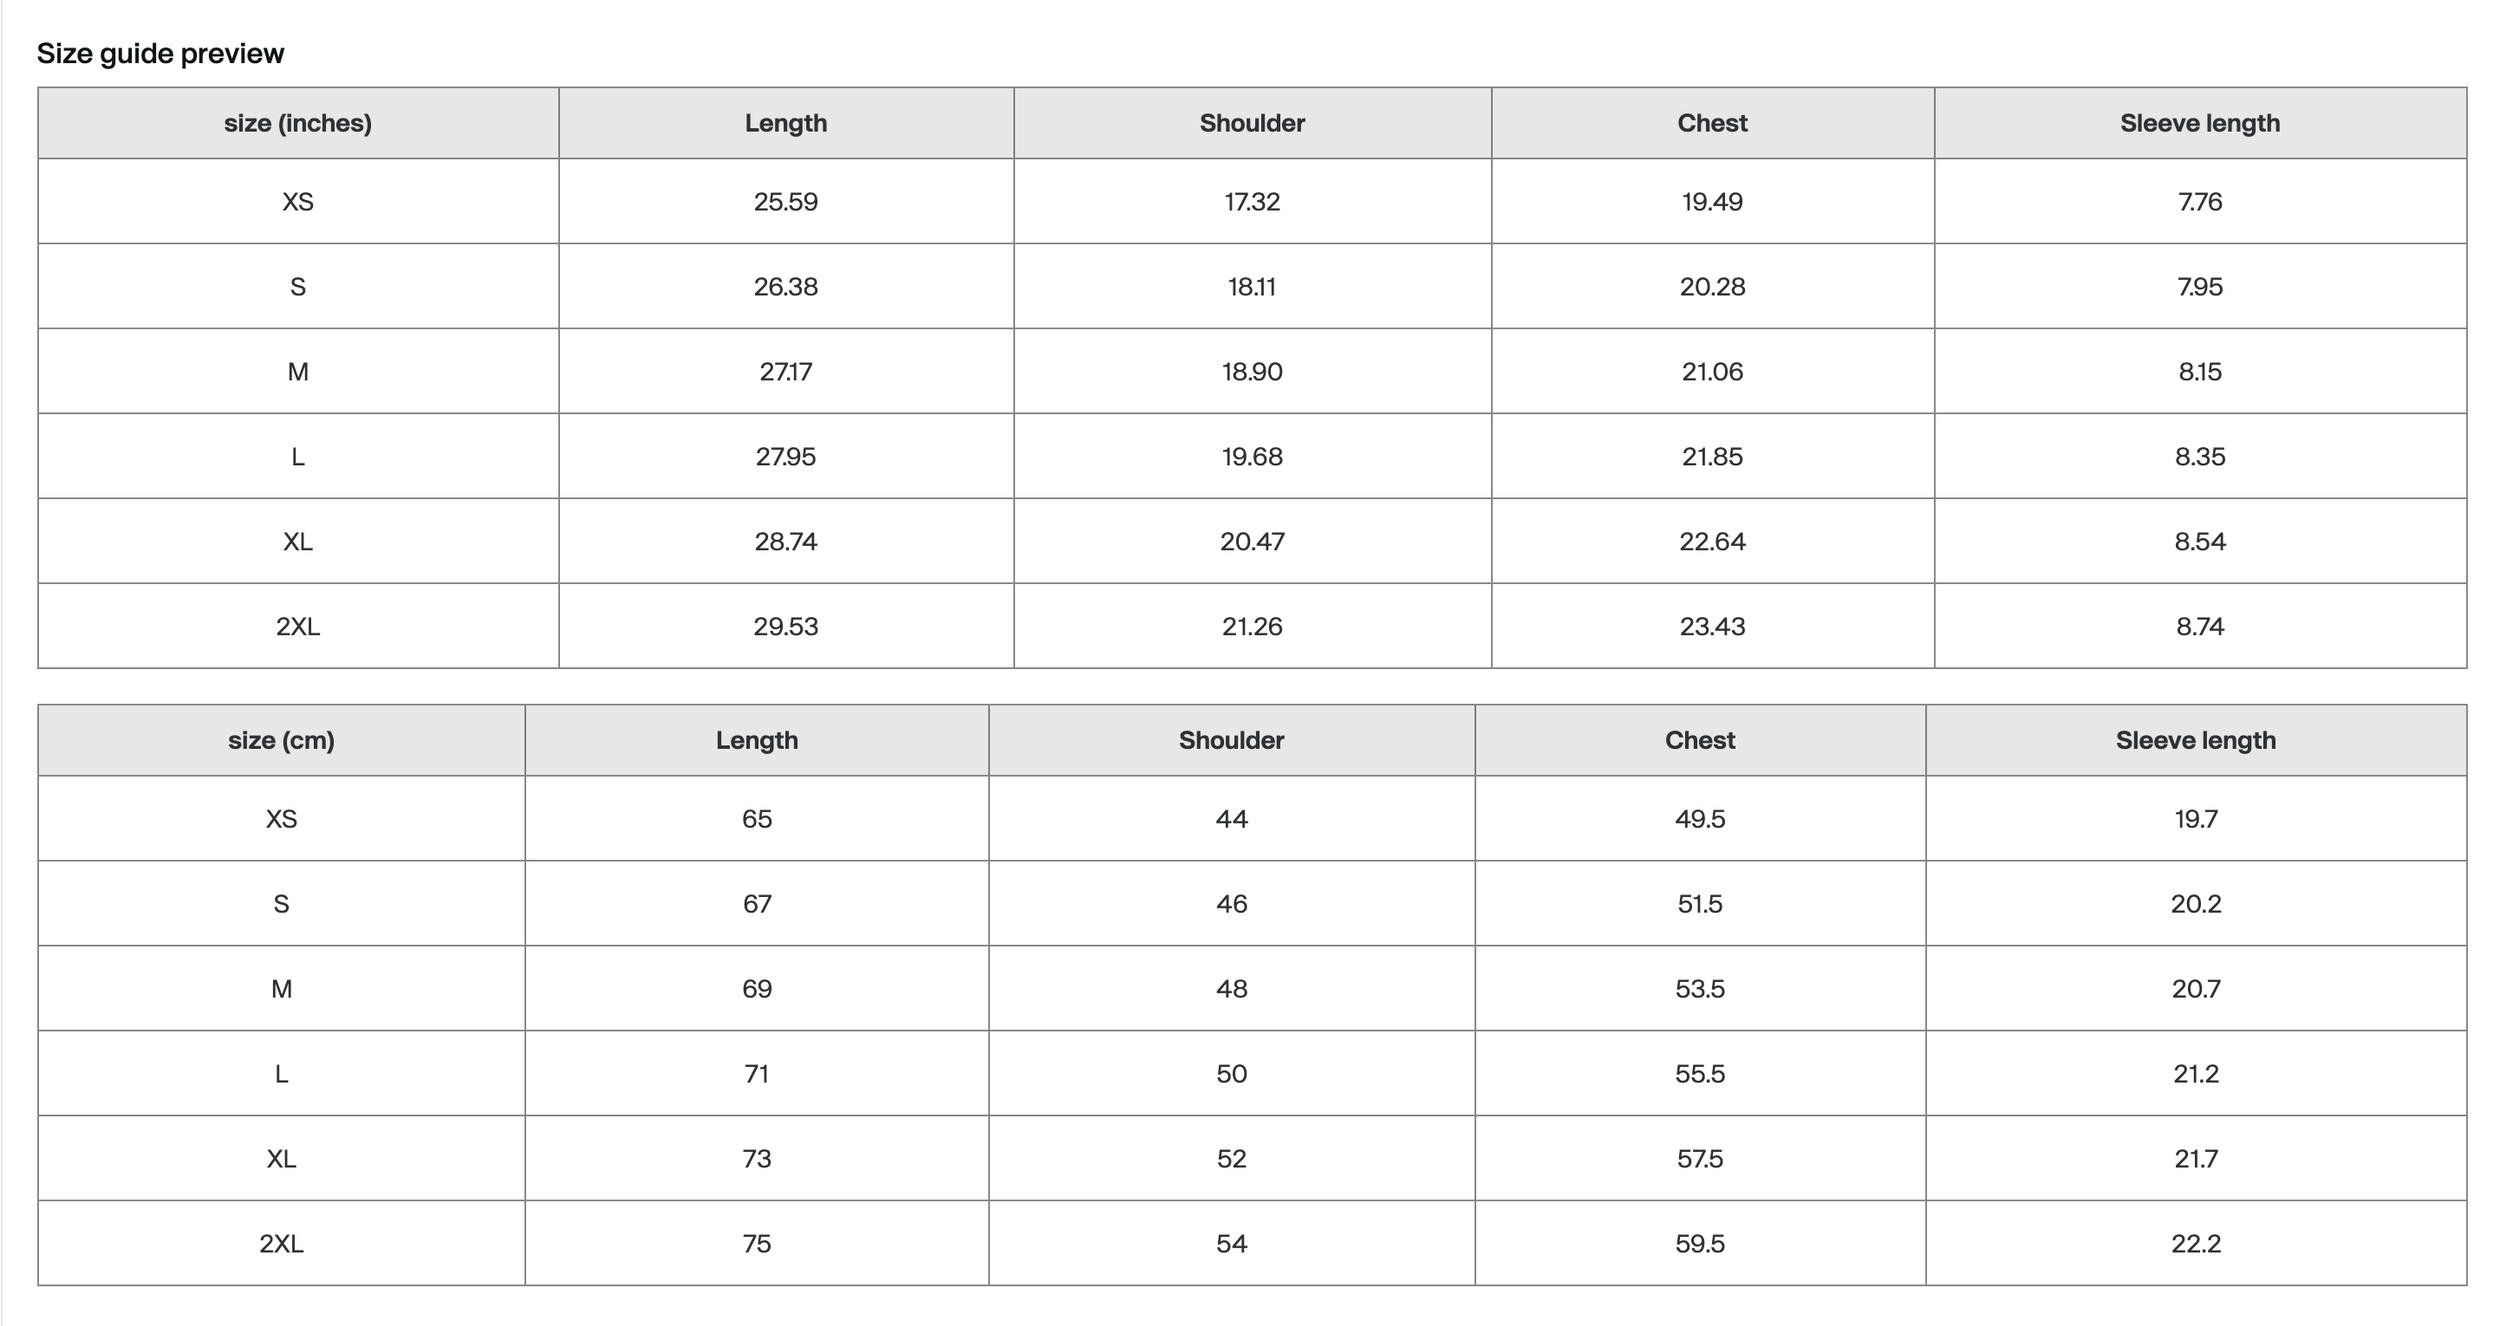Image resolution: width=2500 pixels, height=1326 pixels.
Task: Select the M shoulder value 48
Action: 1231,989
